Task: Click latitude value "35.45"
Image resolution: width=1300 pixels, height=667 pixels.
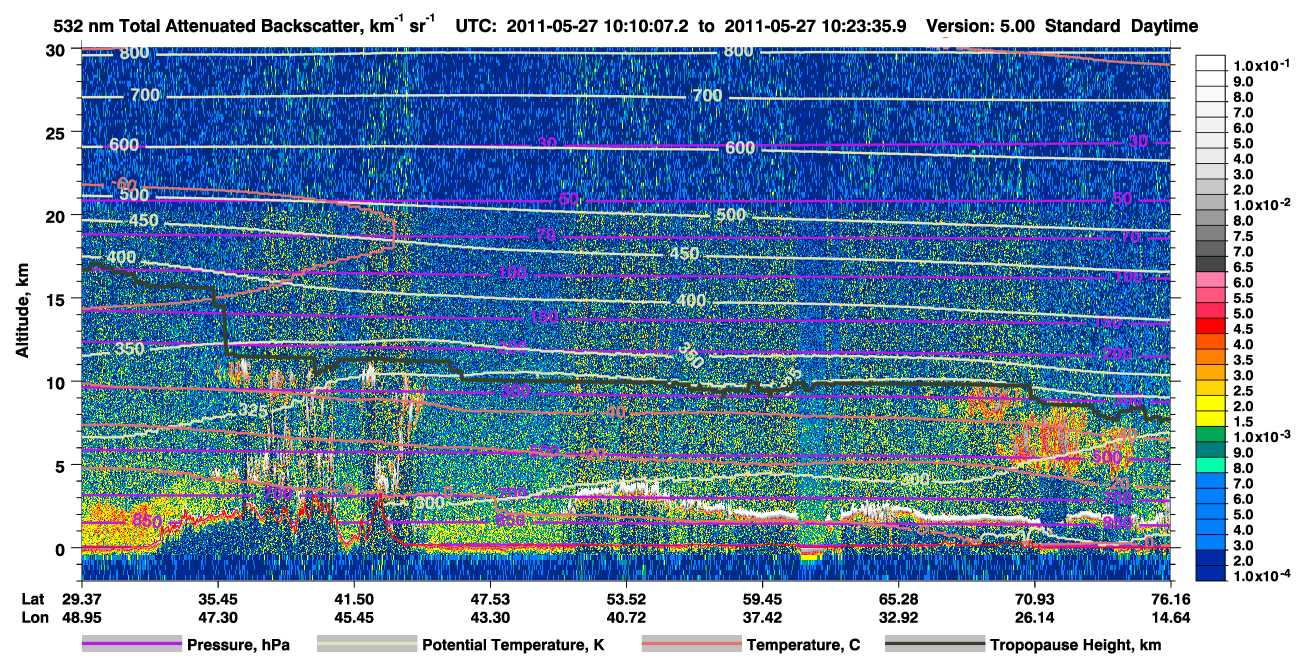Action: click(218, 599)
